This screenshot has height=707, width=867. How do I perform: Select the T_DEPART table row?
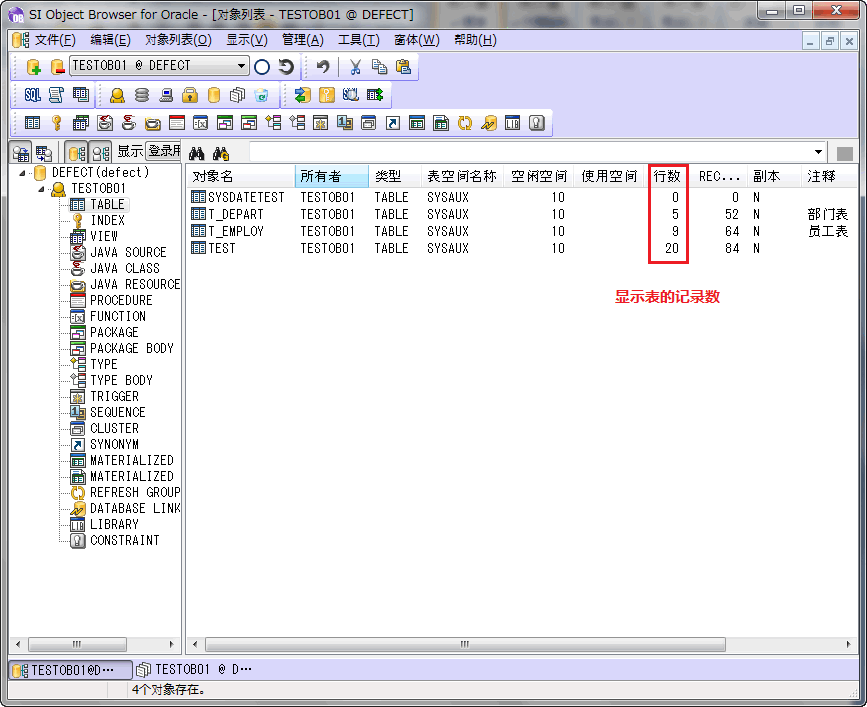(521, 214)
